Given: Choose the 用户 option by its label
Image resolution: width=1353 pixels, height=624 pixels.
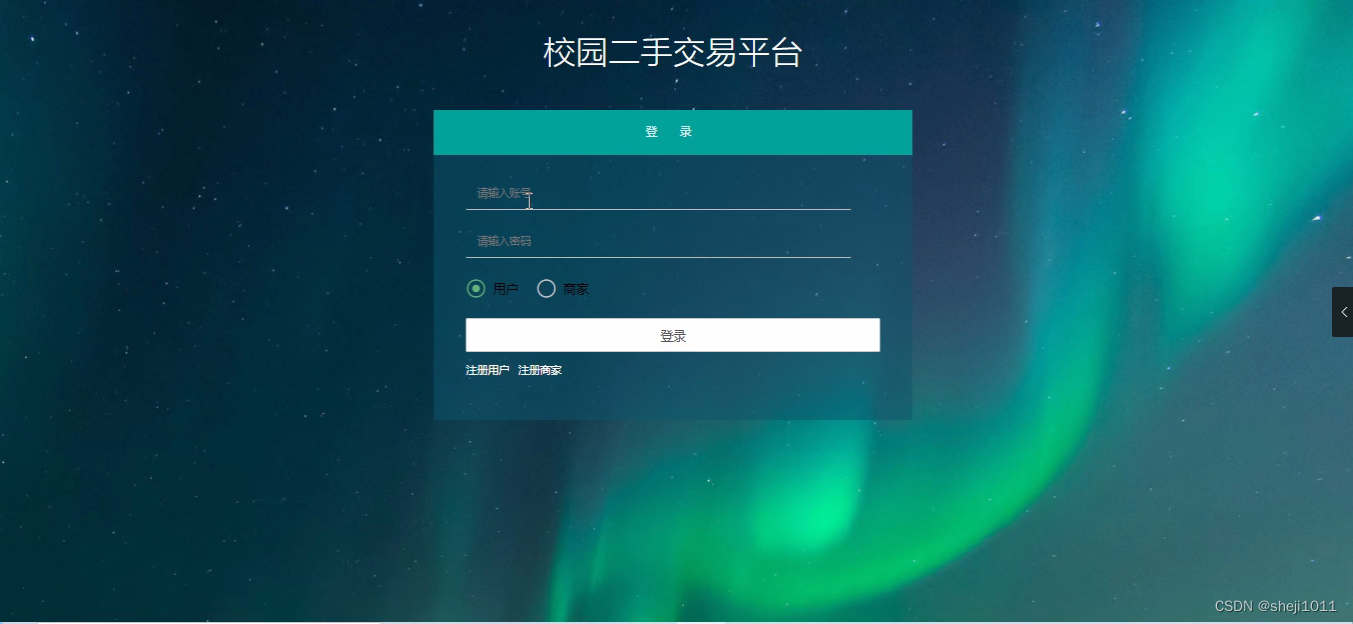Looking at the screenshot, I should tap(506, 289).
